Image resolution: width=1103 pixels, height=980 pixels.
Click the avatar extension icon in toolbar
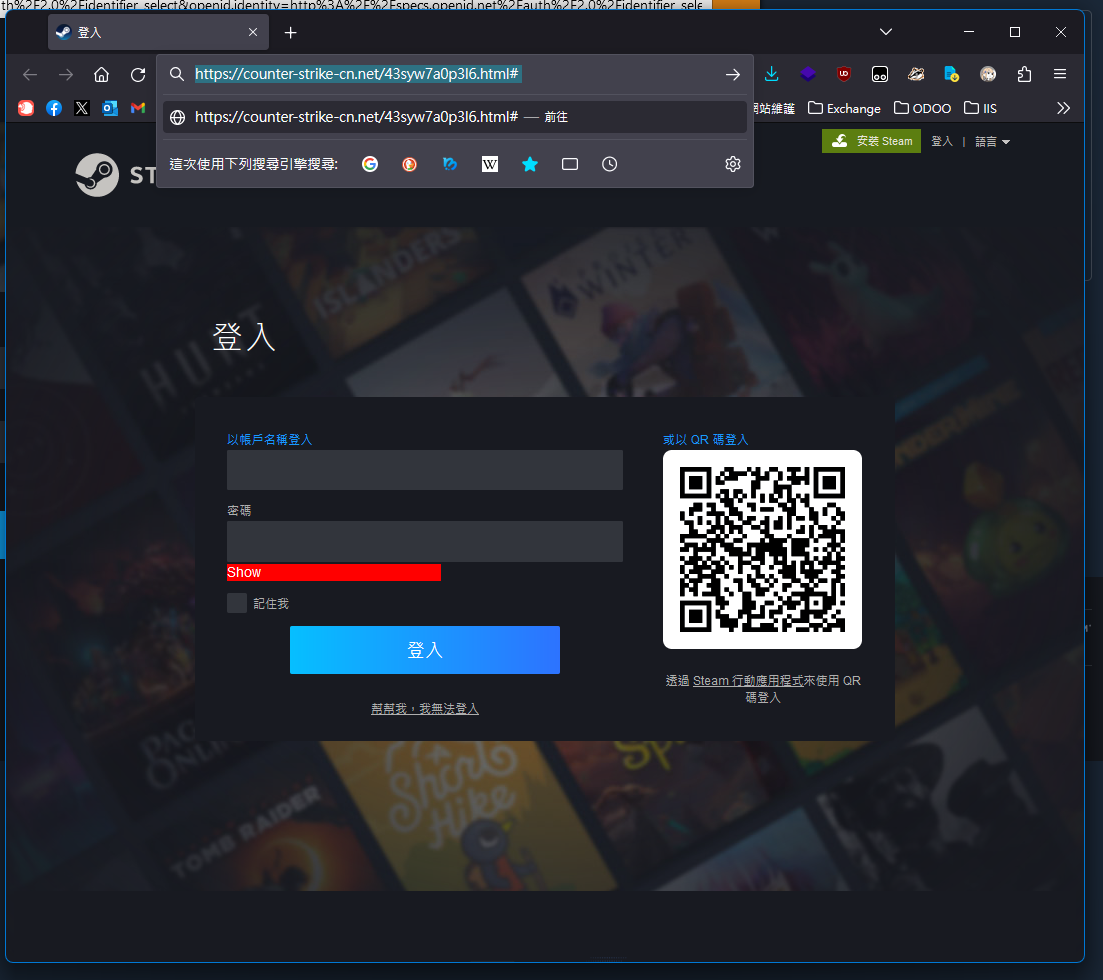tap(988, 74)
